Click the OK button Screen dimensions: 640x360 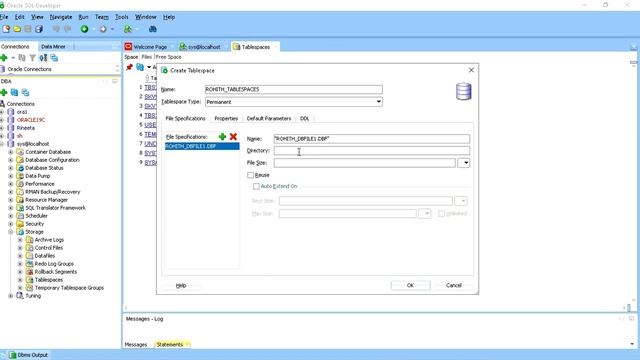click(410, 285)
